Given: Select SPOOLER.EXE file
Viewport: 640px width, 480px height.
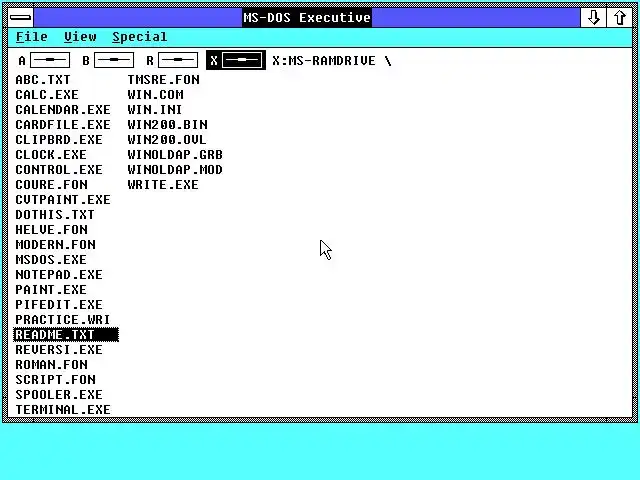Looking at the screenshot, I should [x=59, y=395].
